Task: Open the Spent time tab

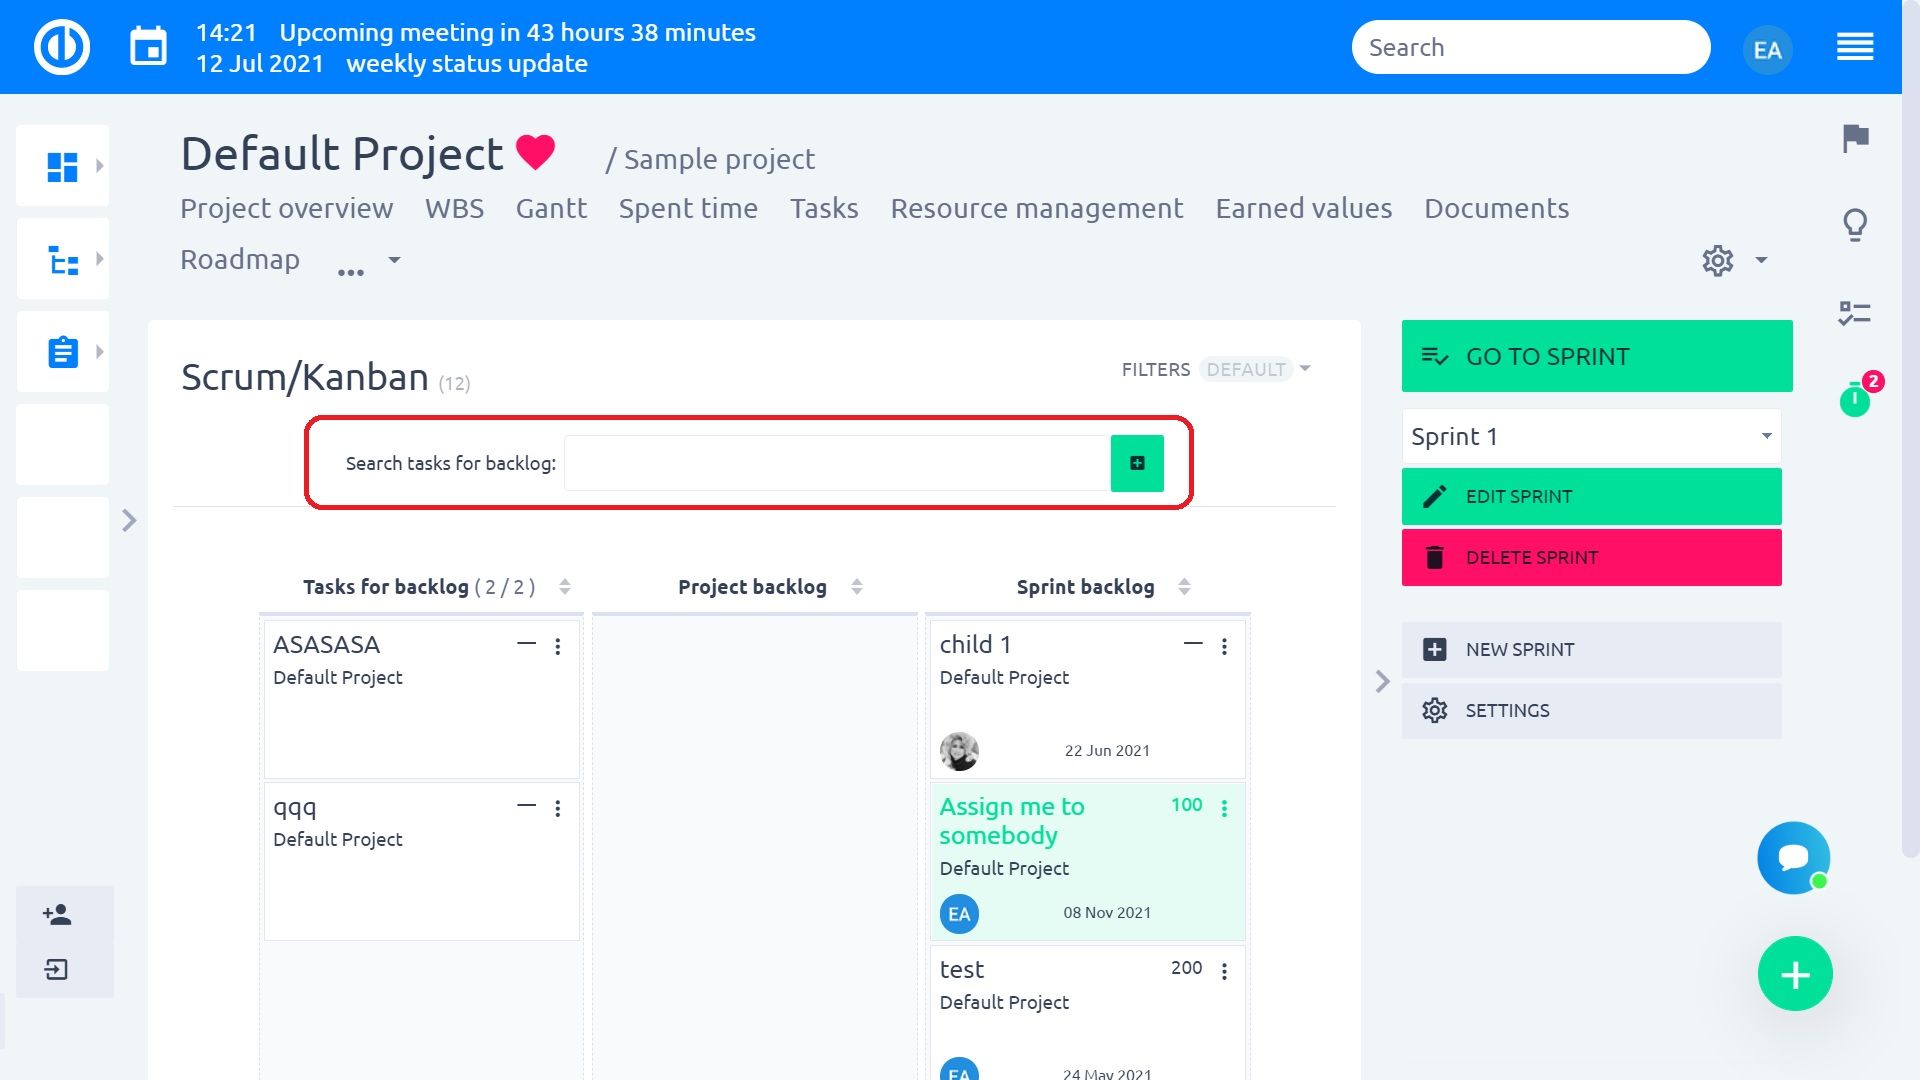Action: coord(688,208)
